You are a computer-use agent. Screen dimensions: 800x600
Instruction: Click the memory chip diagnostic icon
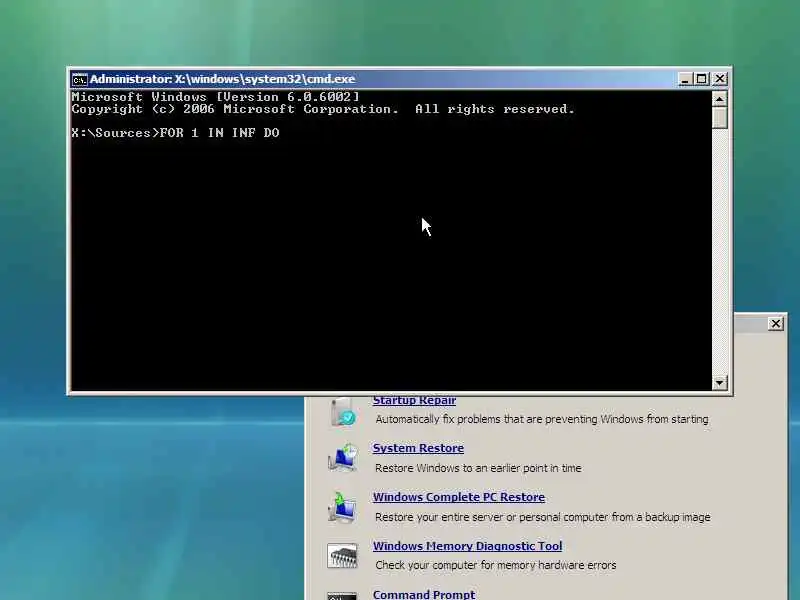(342, 556)
